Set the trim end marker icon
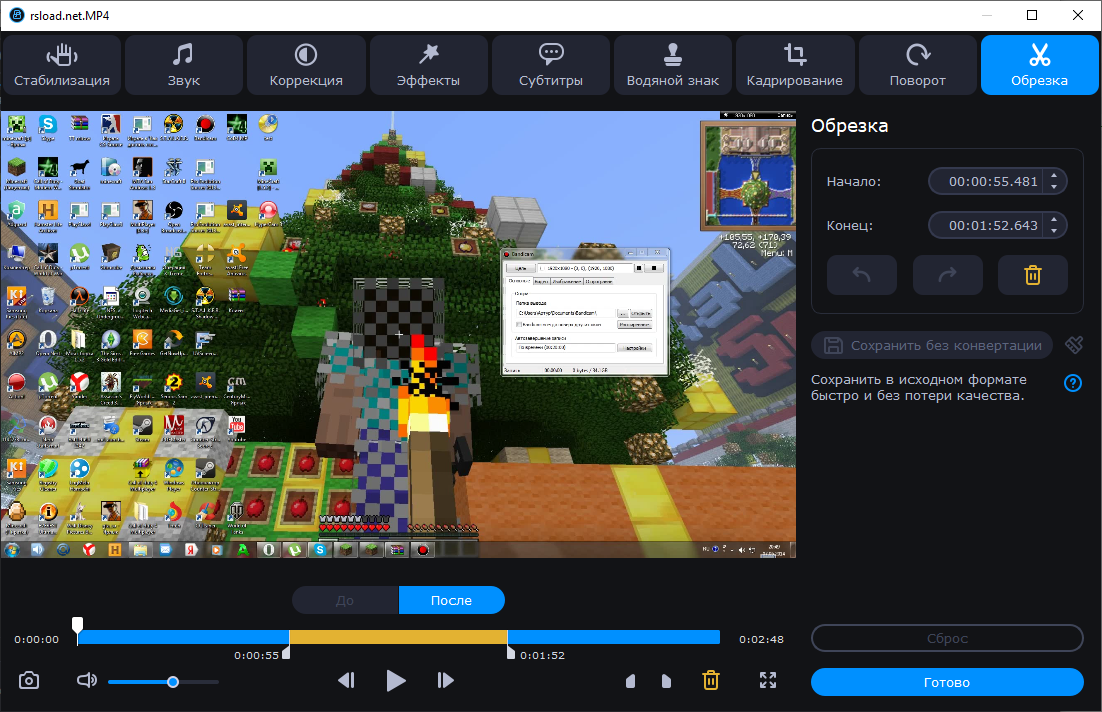This screenshot has width=1102, height=712. (666, 680)
